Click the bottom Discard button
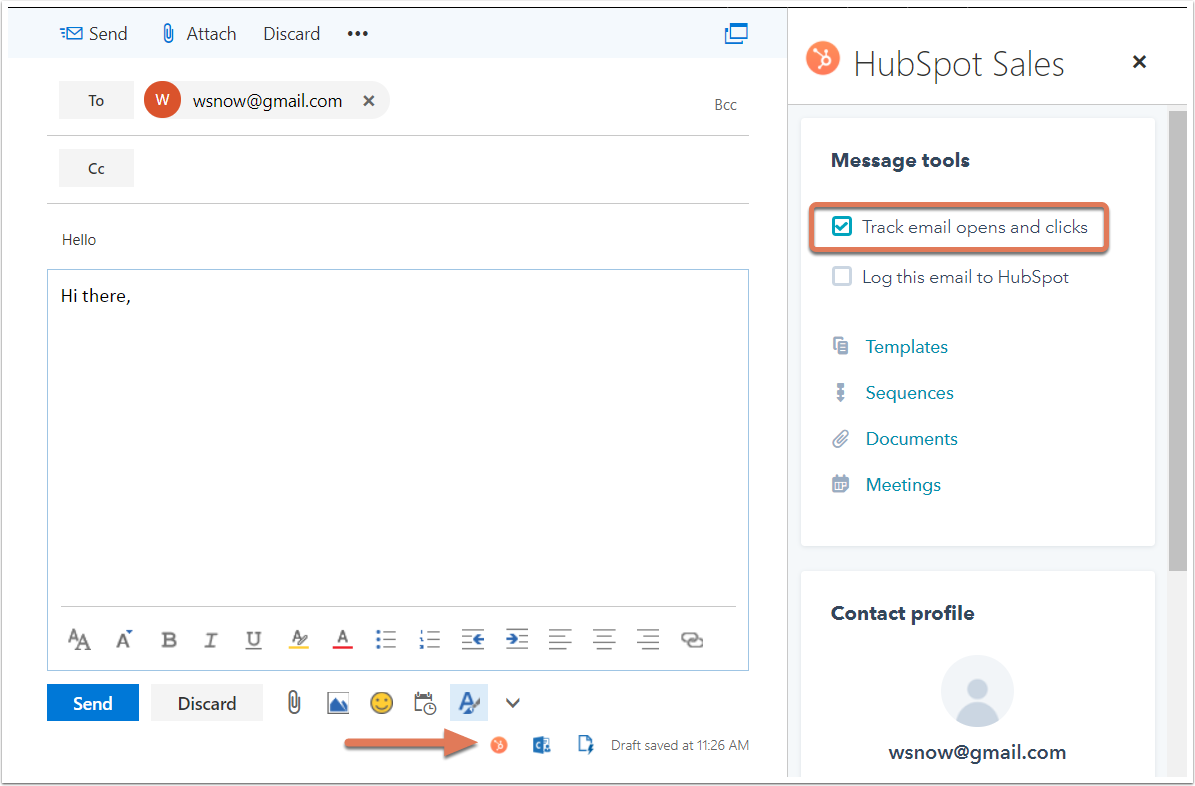The width and height of the screenshot is (1195, 786). tap(207, 703)
